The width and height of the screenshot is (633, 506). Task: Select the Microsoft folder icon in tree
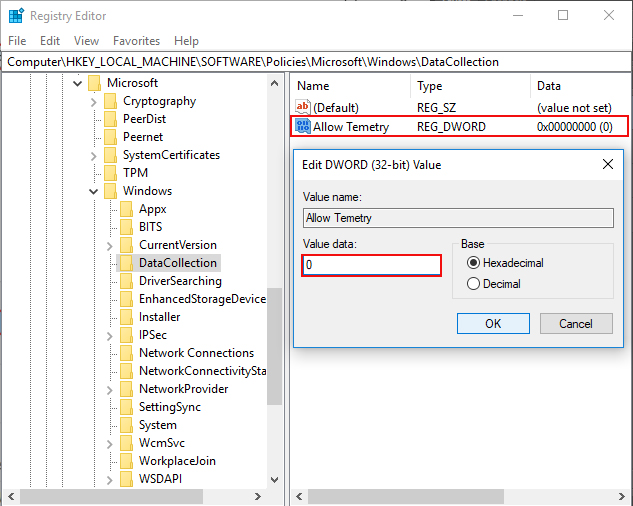coord(94,83)
